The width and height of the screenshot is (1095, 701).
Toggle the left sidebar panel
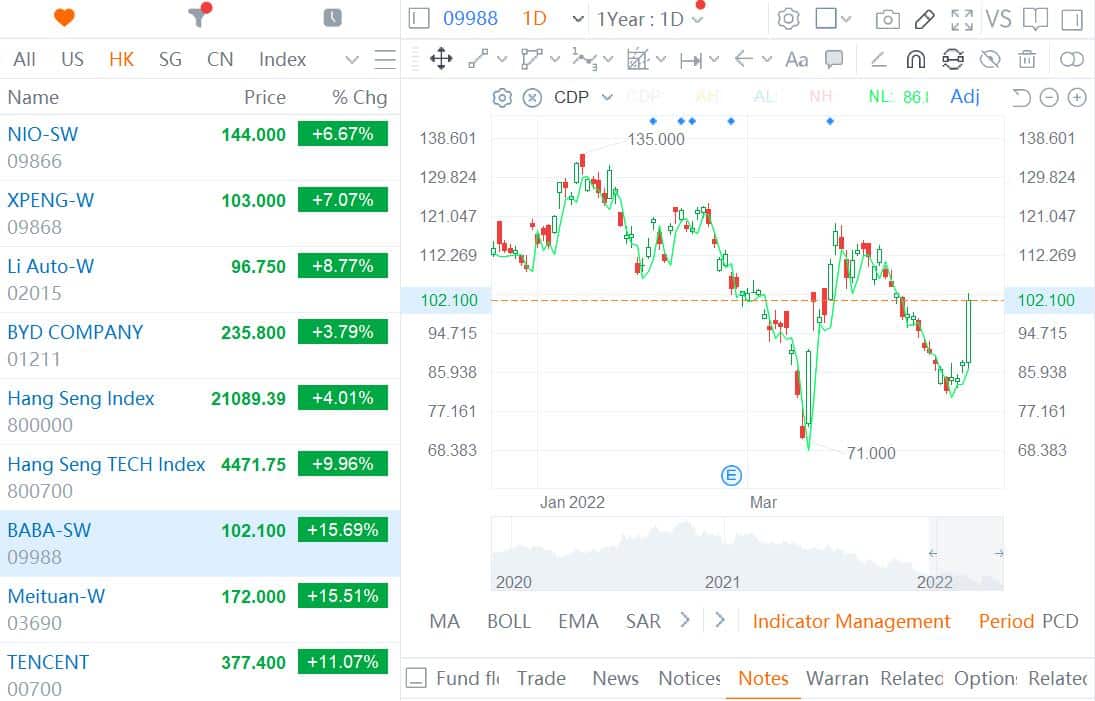click(x=419, y=19)
